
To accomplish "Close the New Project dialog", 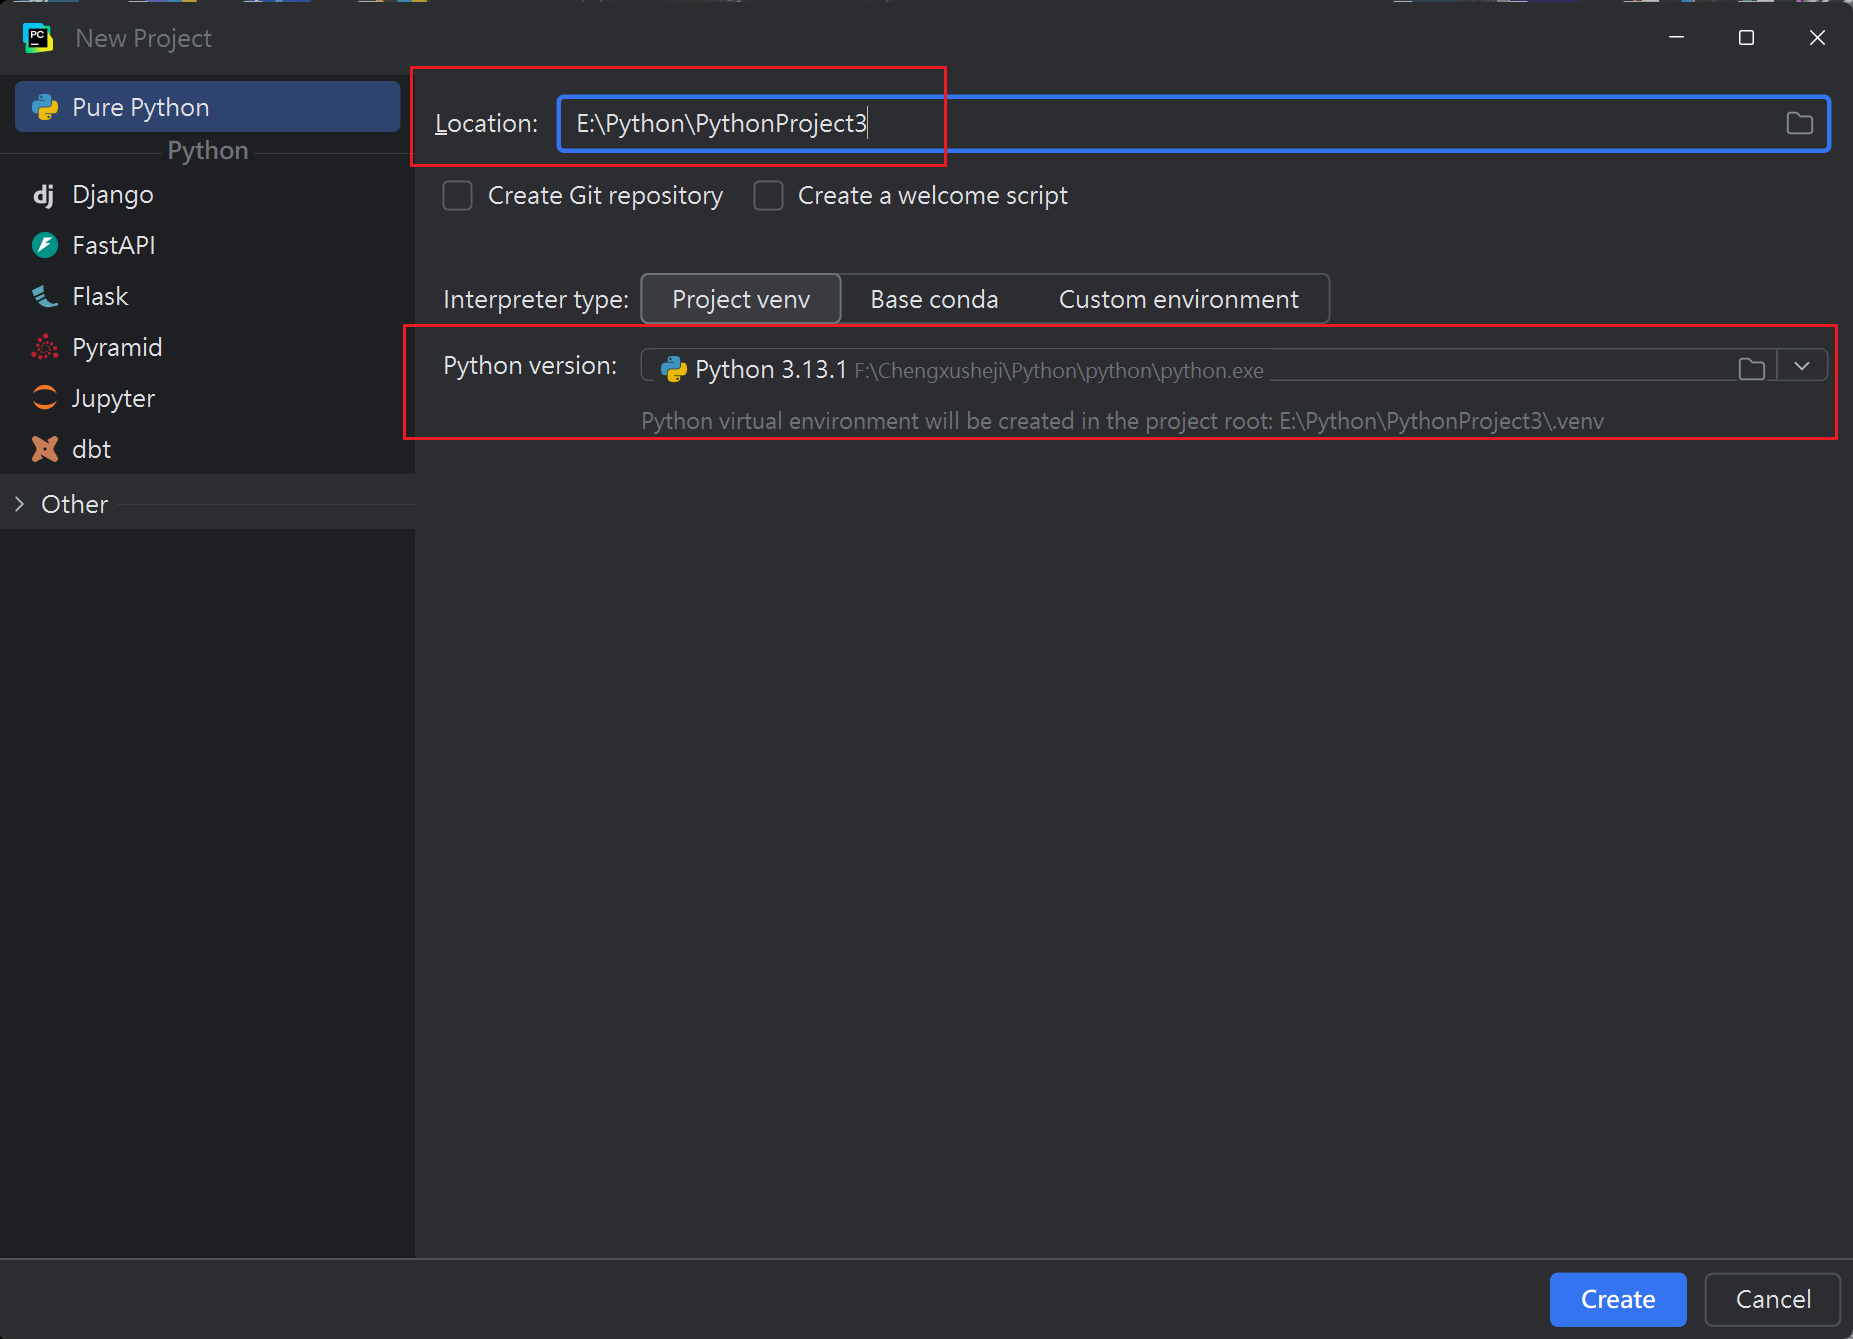I will (x=1817, y=37).
